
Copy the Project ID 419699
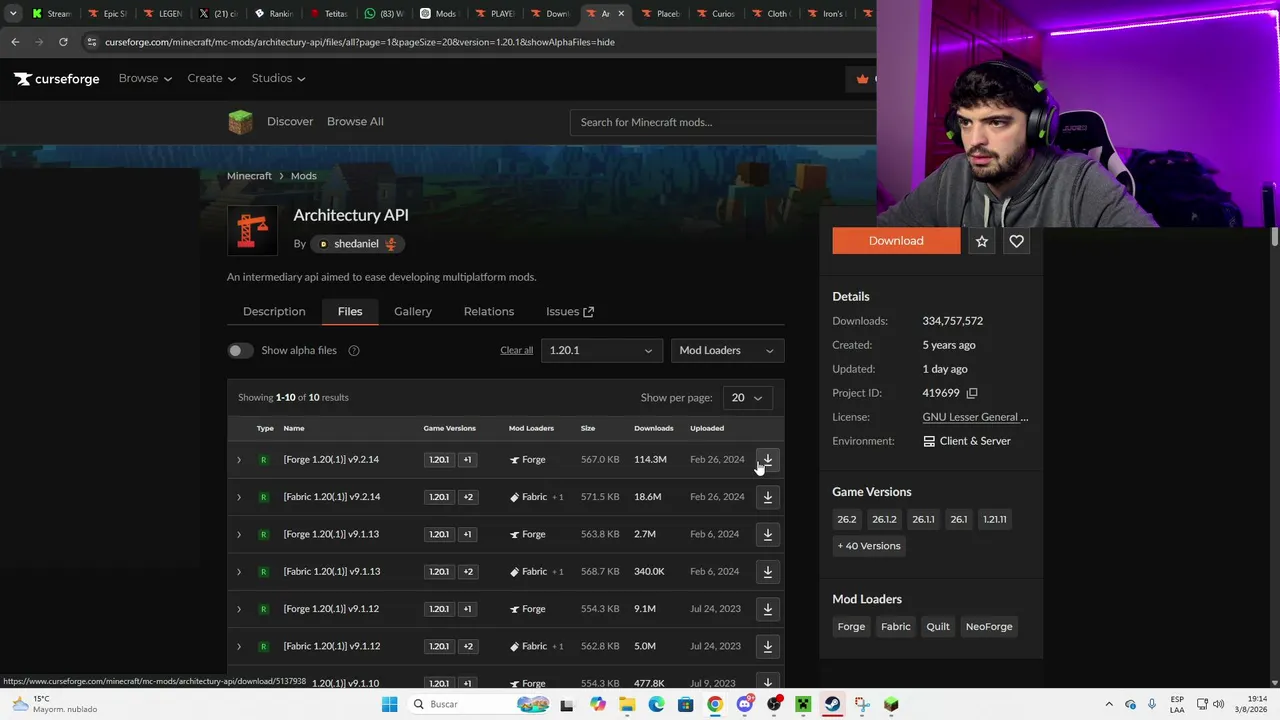click(972, 393)
